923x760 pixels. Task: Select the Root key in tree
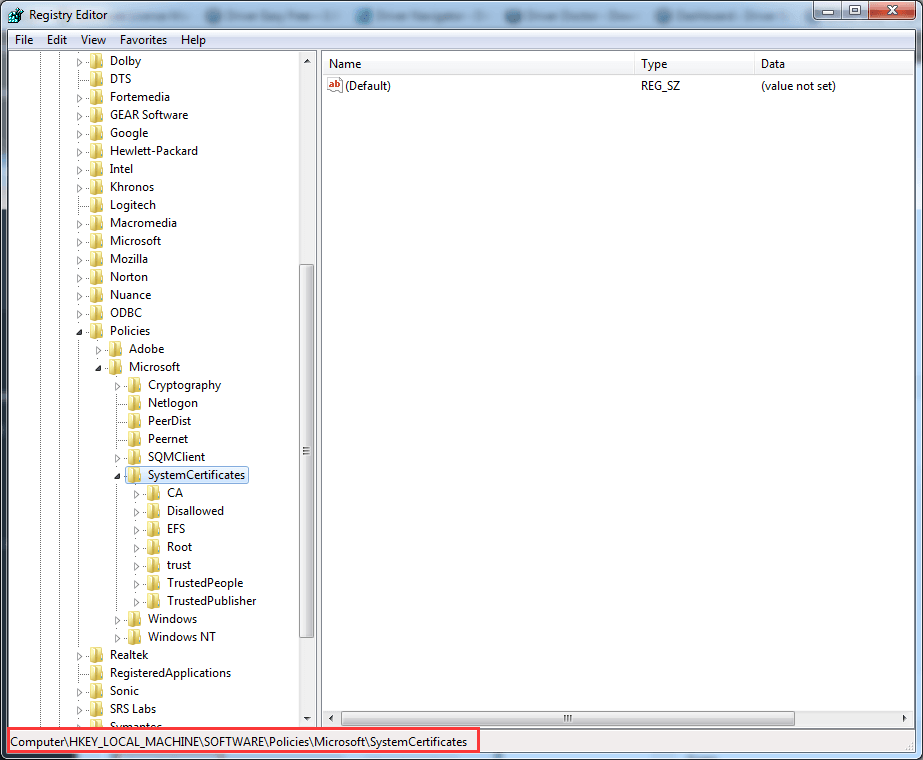click(179, 547)
